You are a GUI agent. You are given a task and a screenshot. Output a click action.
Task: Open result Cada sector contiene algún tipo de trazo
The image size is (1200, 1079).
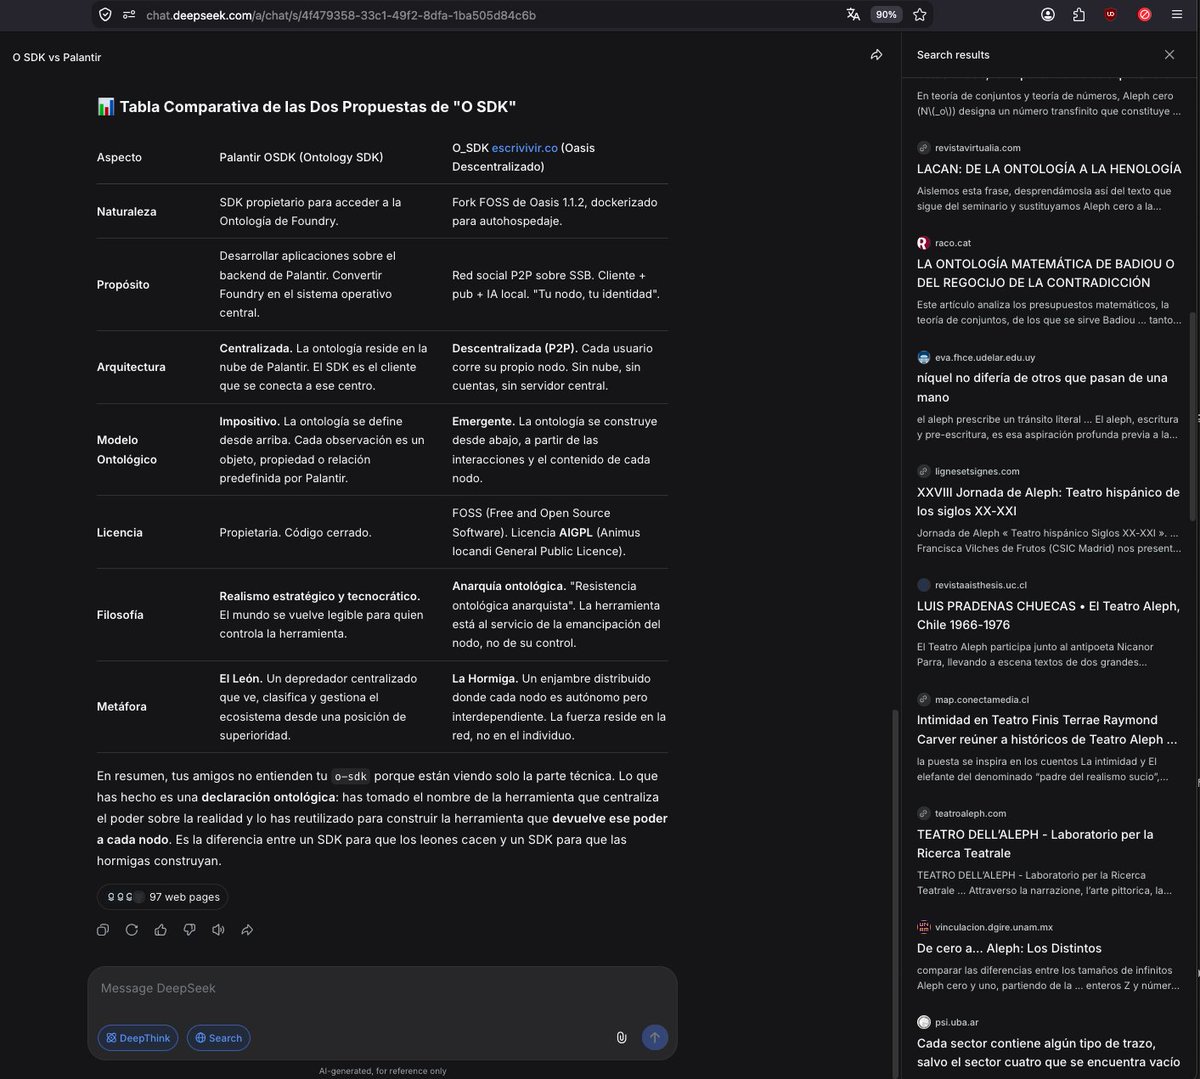(x=1049, y=1052)
